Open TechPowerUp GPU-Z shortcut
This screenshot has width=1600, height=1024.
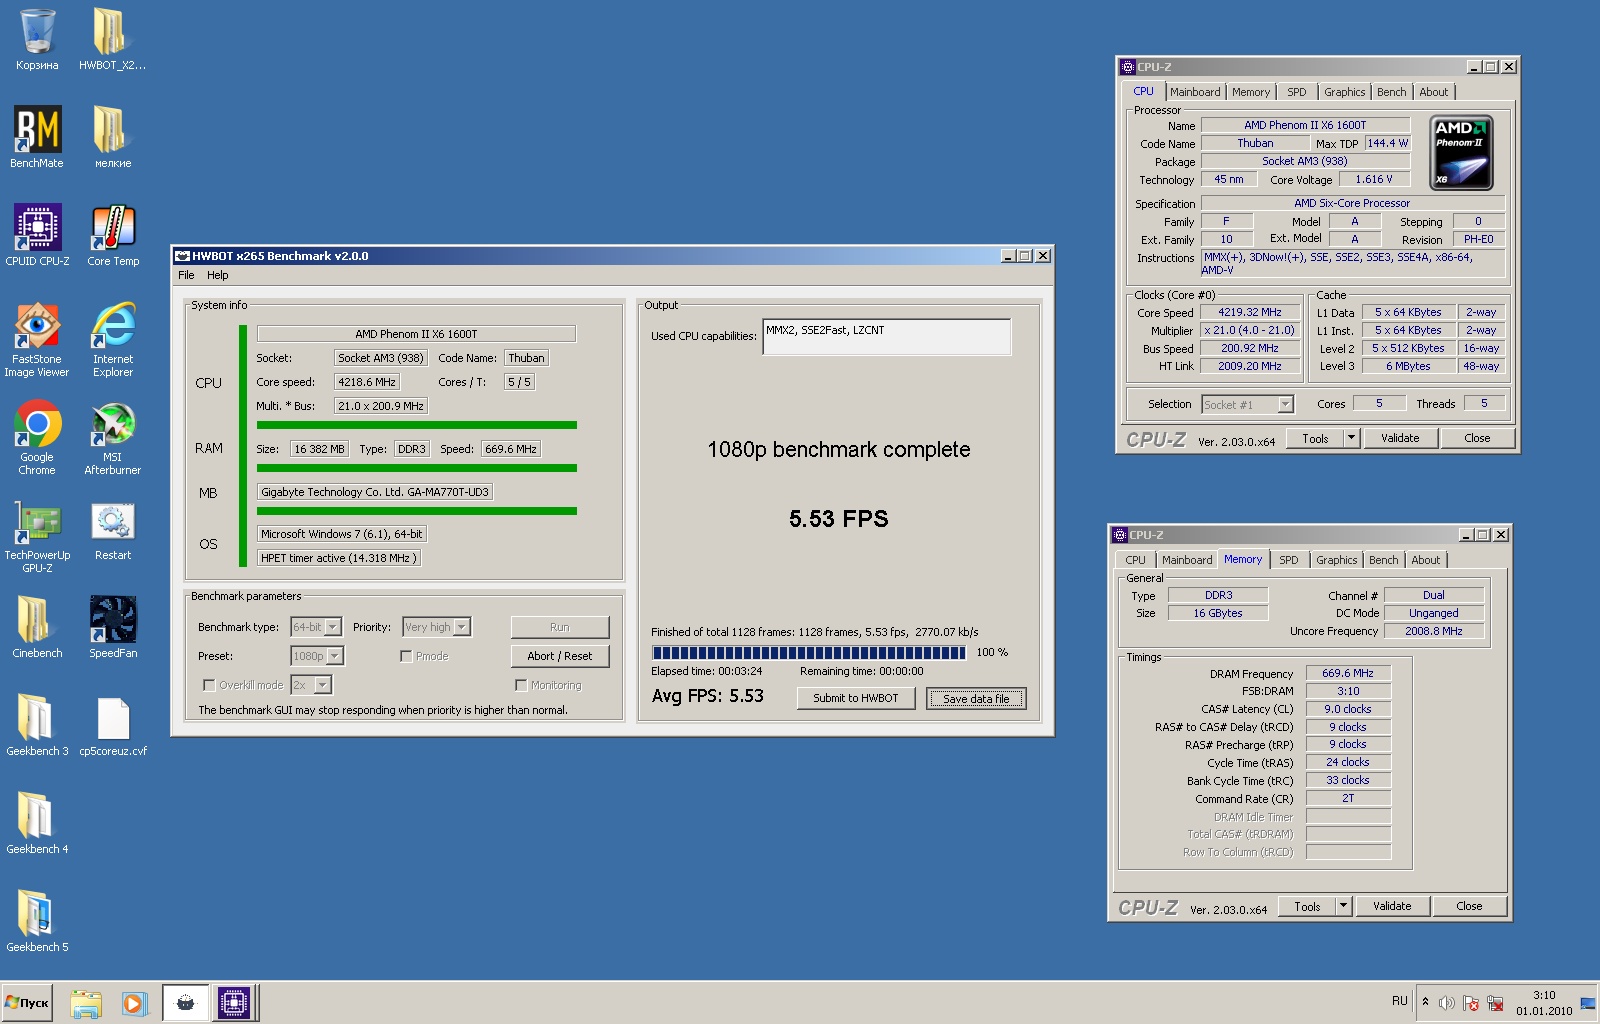point(37,536)
